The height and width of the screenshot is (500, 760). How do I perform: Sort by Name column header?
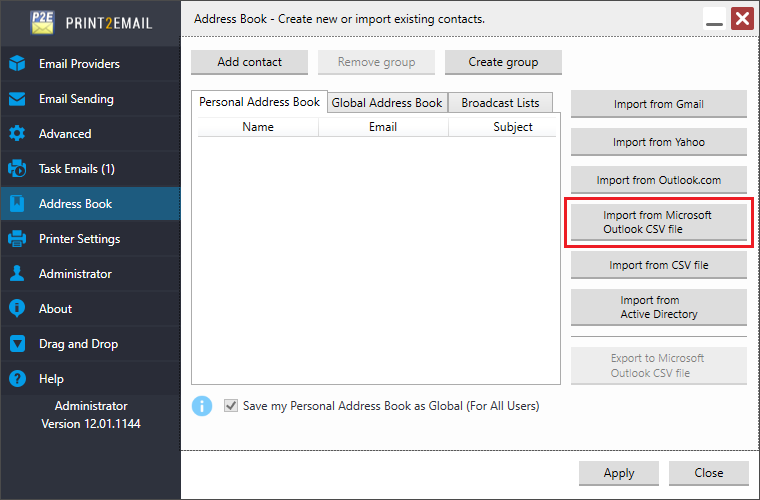(258, 127)
